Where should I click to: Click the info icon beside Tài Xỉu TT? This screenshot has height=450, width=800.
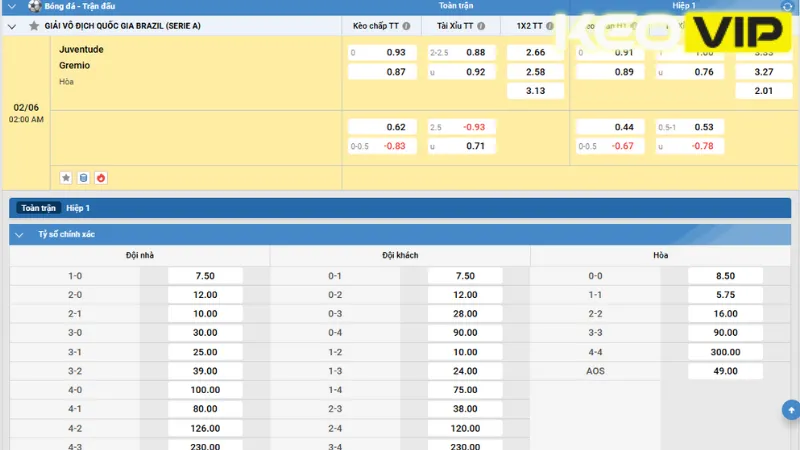coord(482,25)
